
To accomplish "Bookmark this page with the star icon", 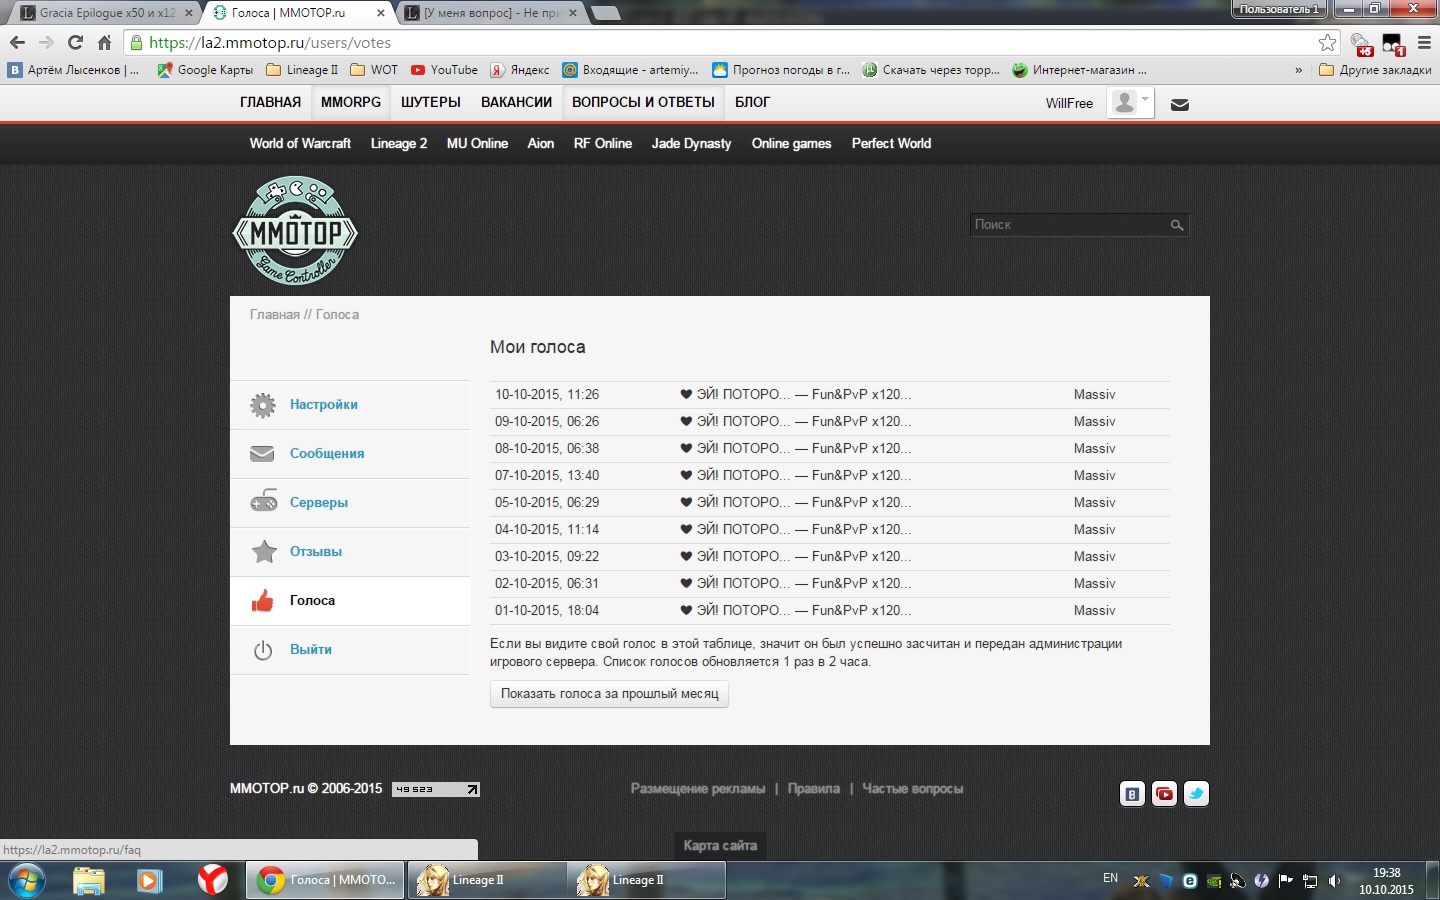I will [x=1327, y=42].
